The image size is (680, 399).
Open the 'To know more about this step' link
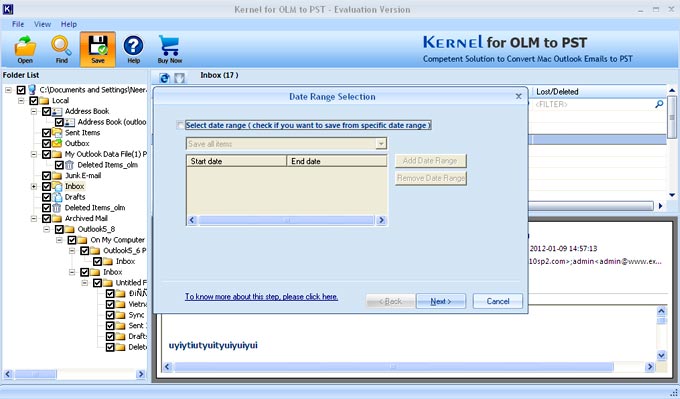[262, 297]
